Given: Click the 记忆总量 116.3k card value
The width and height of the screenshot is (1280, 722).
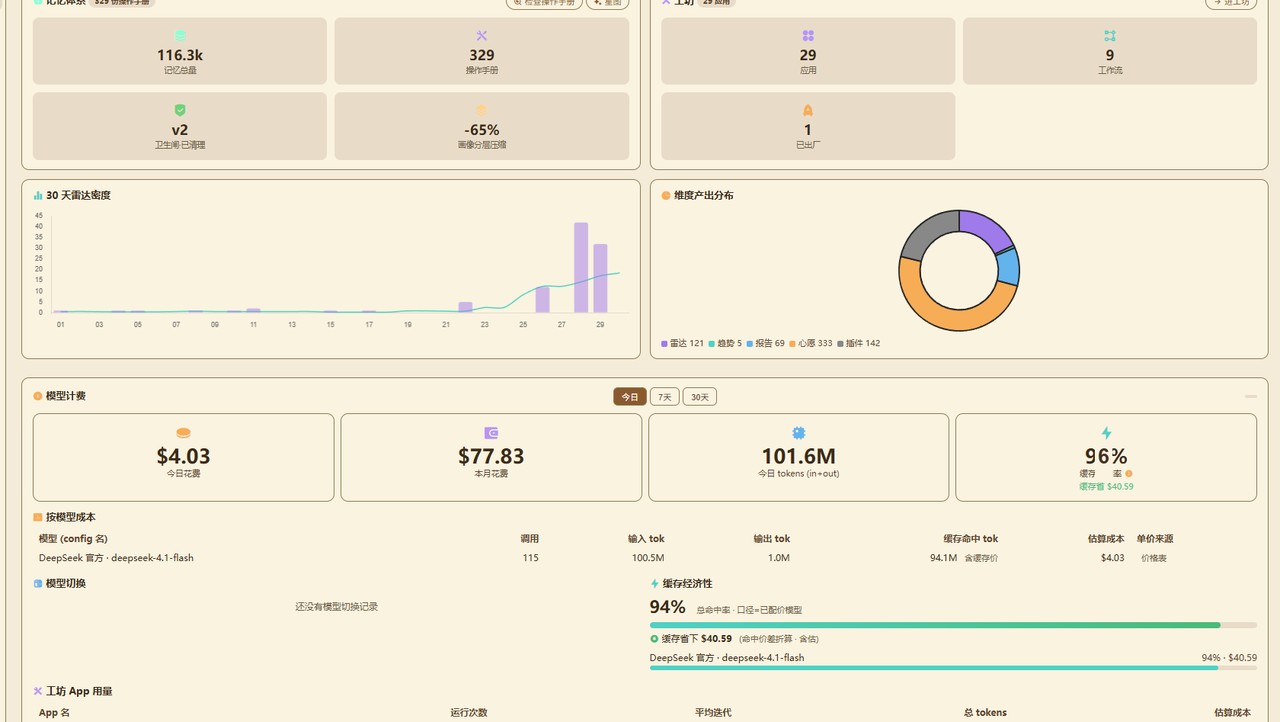Looking at the screenshot, I should (x=180, y=55).
